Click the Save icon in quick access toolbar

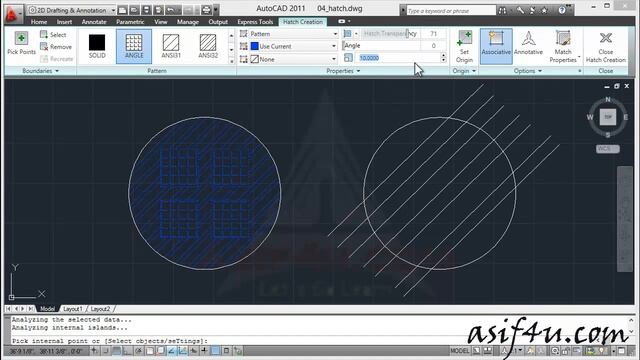click(146, 10)
